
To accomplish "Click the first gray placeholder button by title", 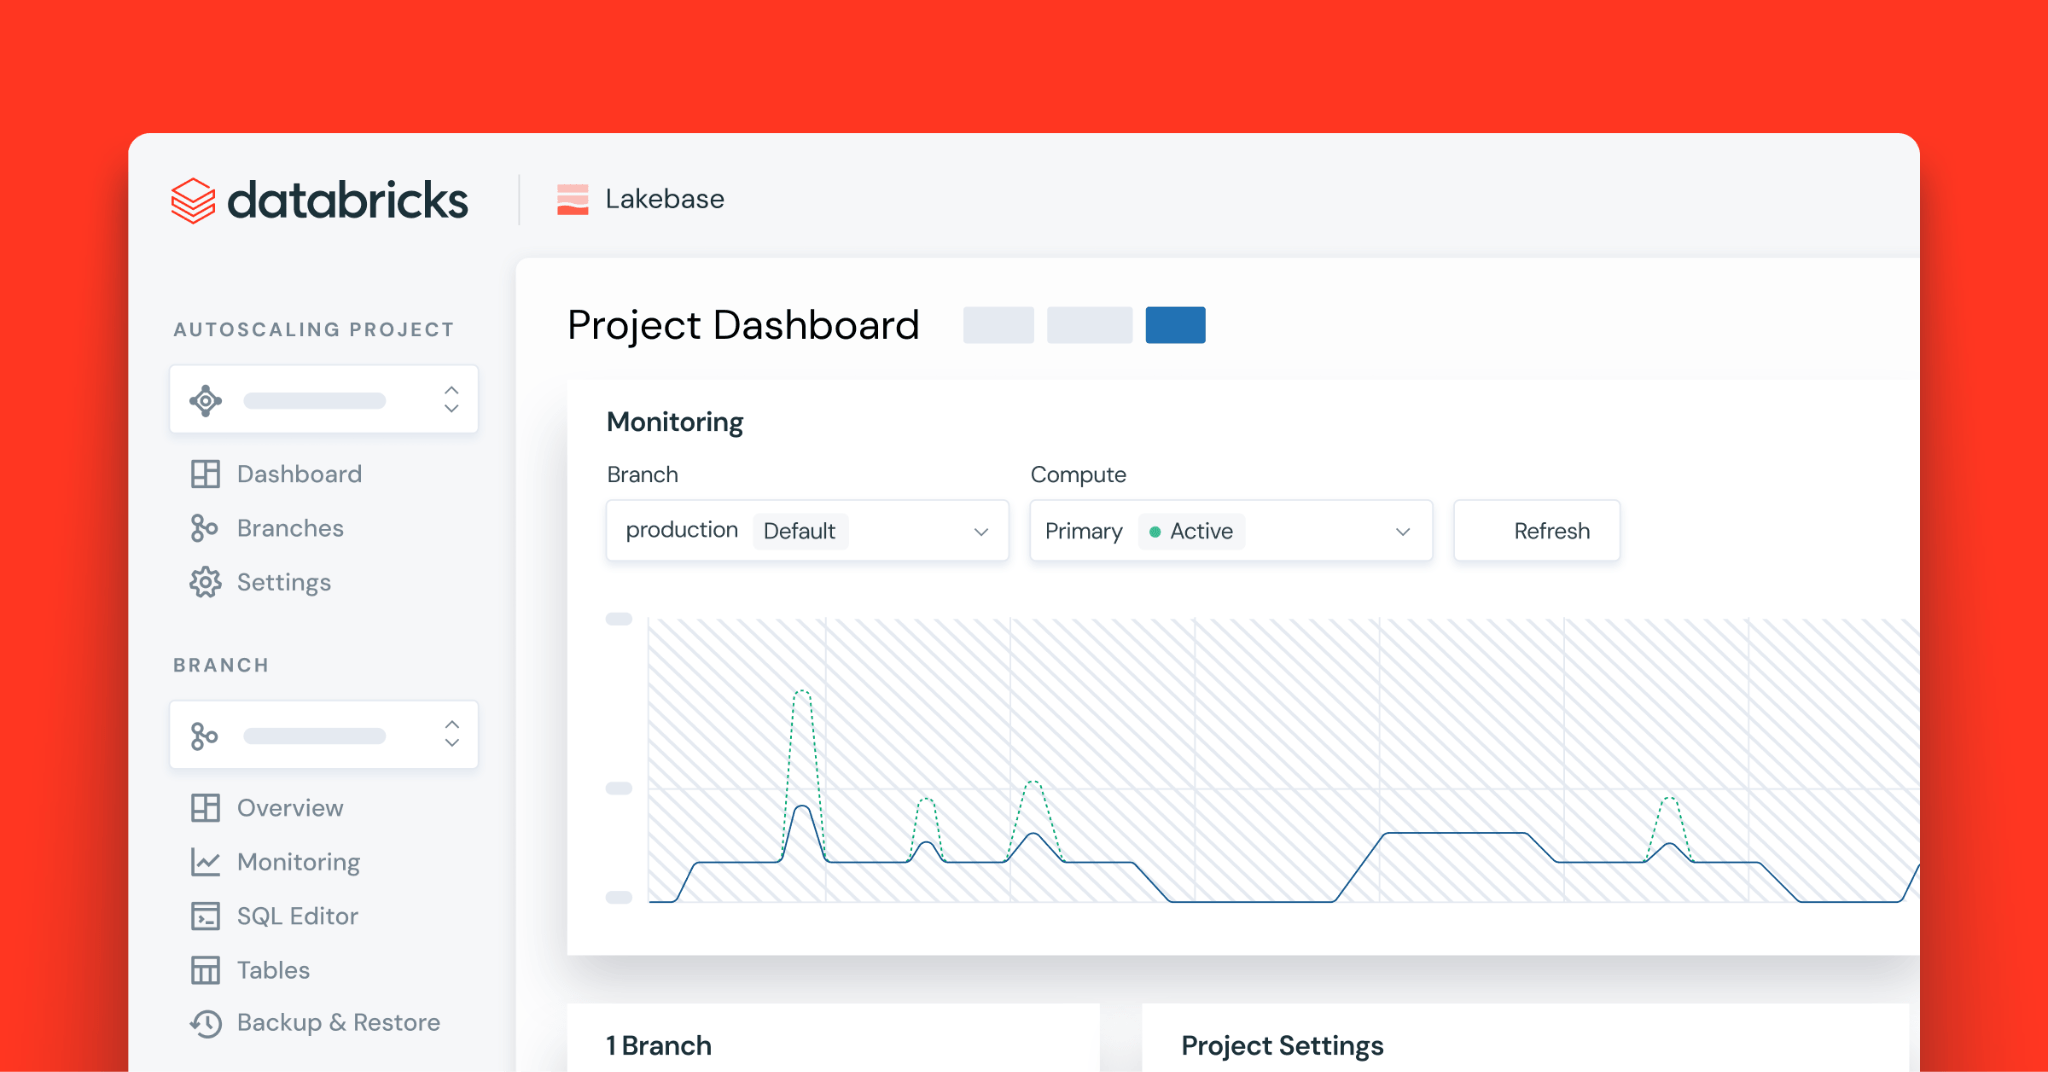I will coord(998,325).
